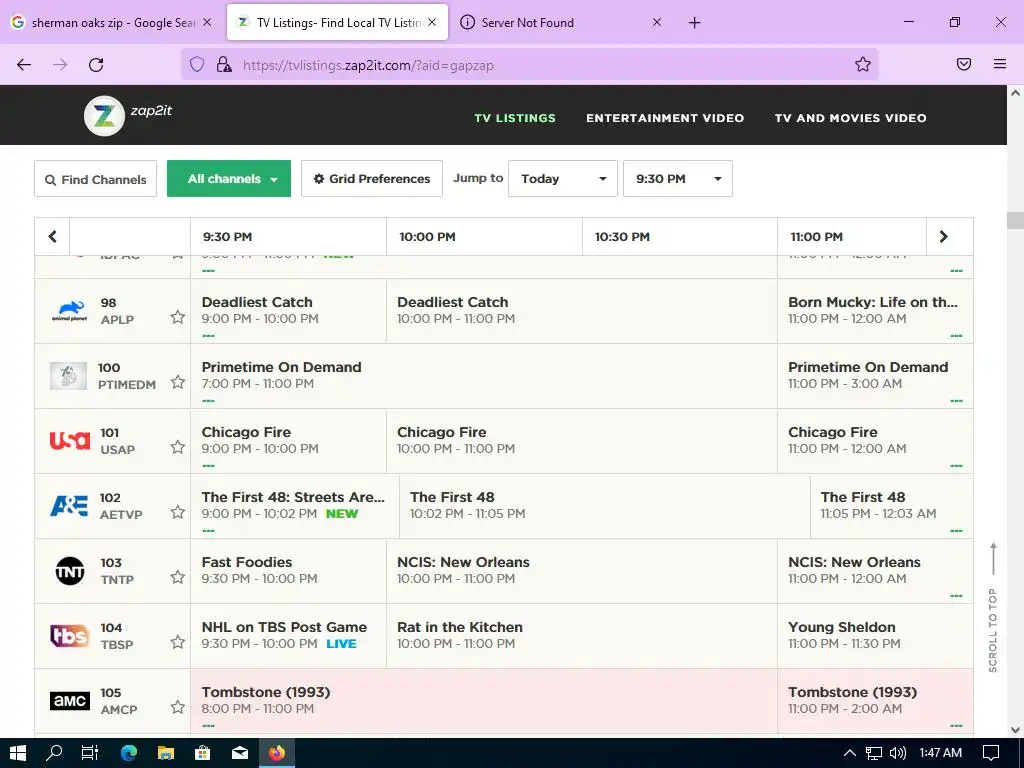The width and height of the screenshot is (1024, 768).
Task: Favorite channel 100 PTIMEDM with the star
Action: 178,382
